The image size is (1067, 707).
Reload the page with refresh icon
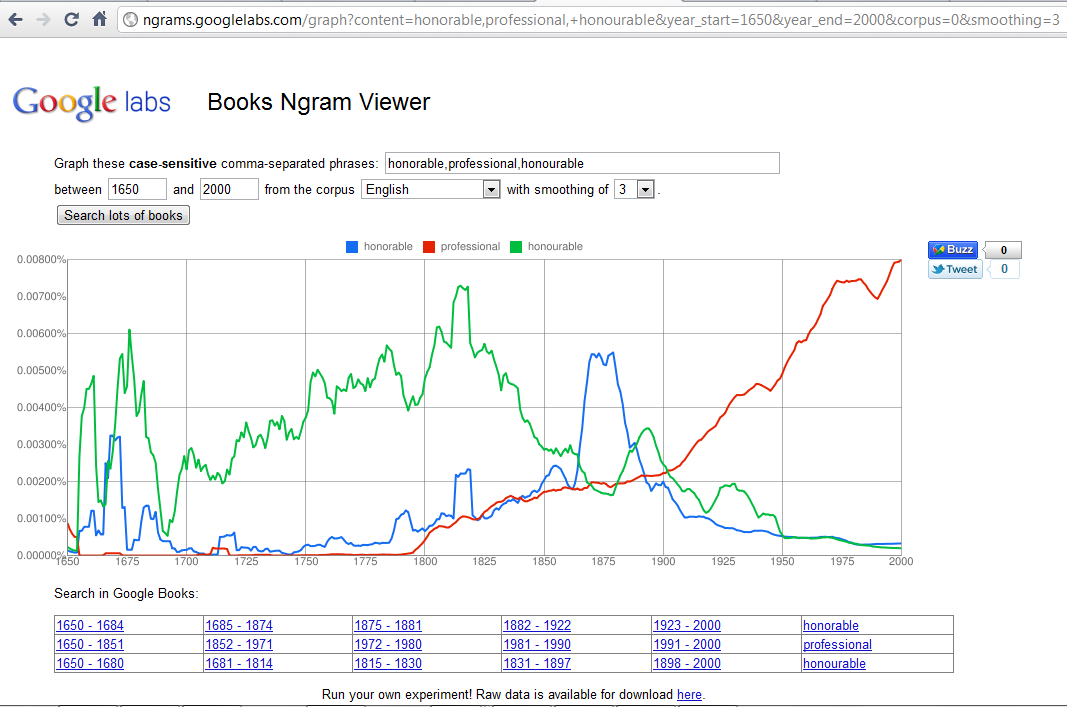tap(71, 20)
